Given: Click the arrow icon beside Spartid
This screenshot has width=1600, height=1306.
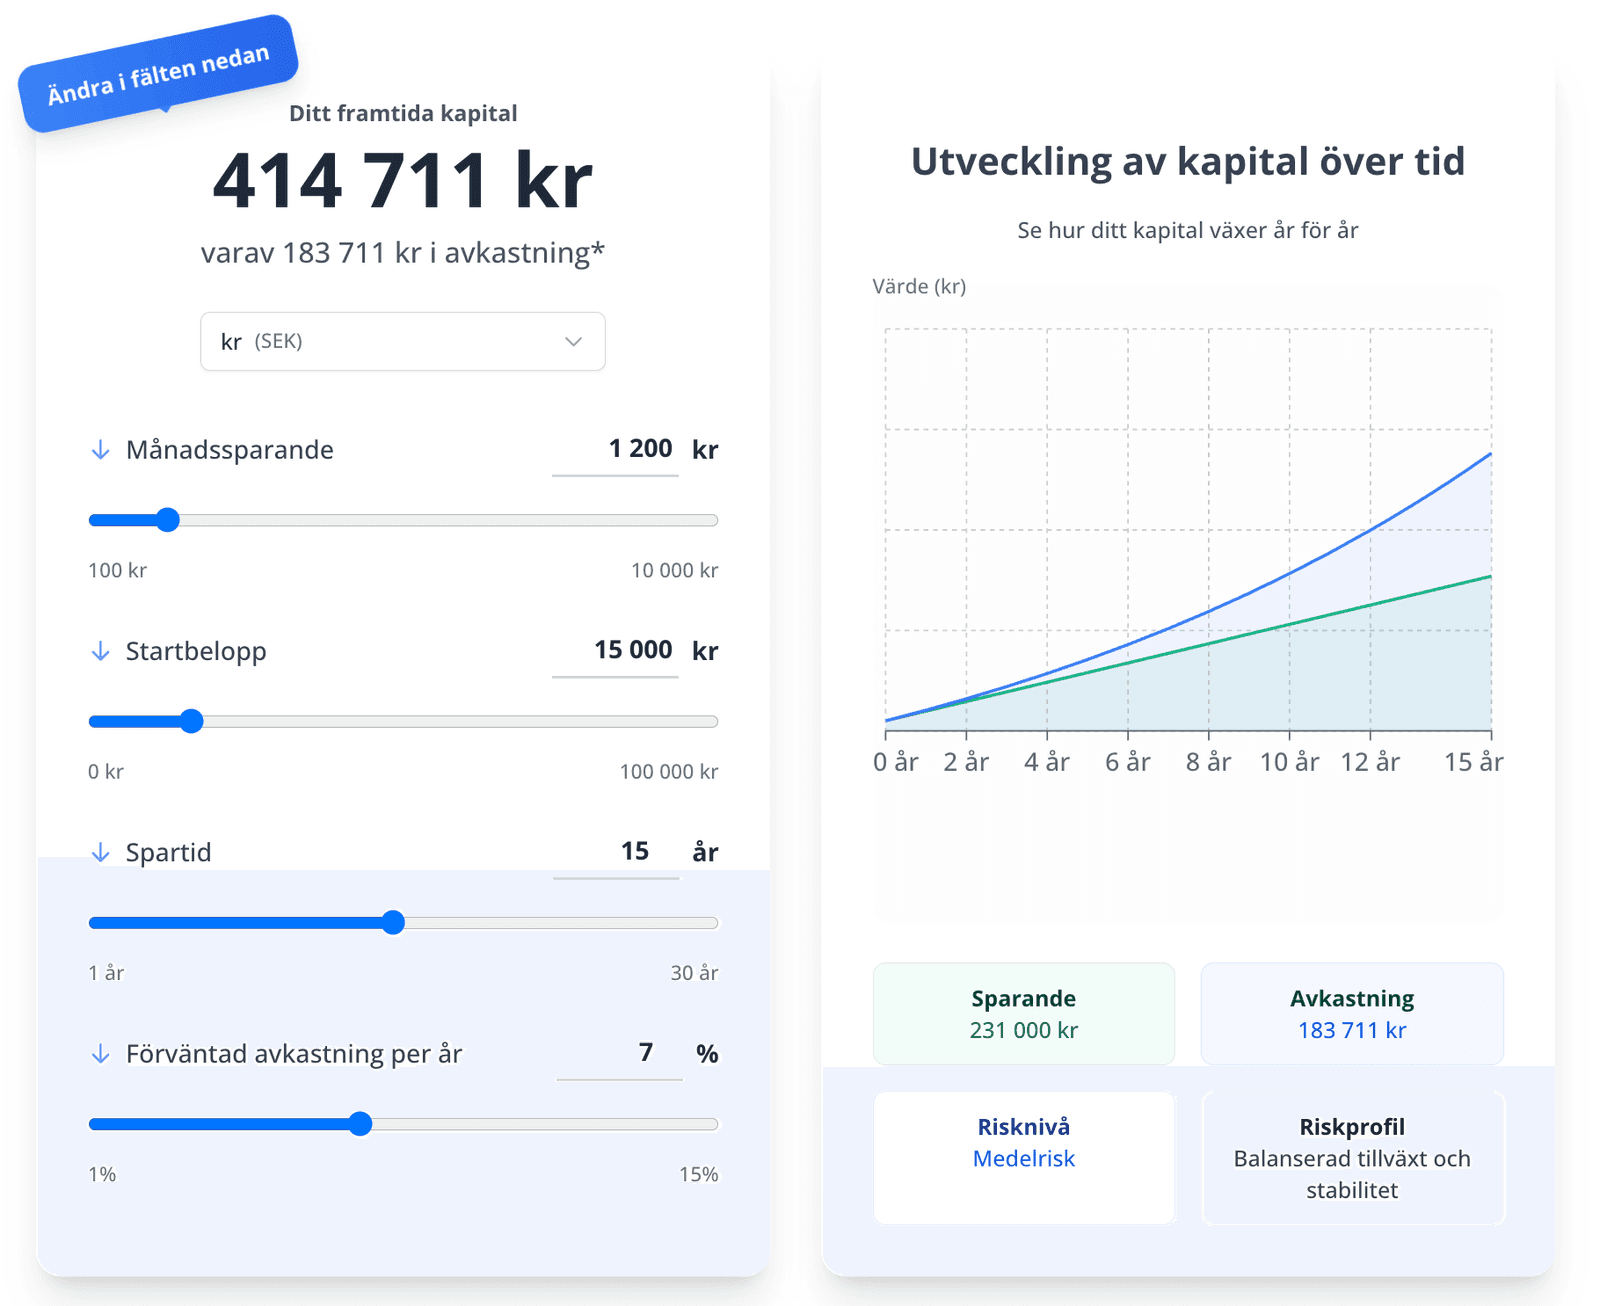Looking at the screenshot, I should pos(100,853).
